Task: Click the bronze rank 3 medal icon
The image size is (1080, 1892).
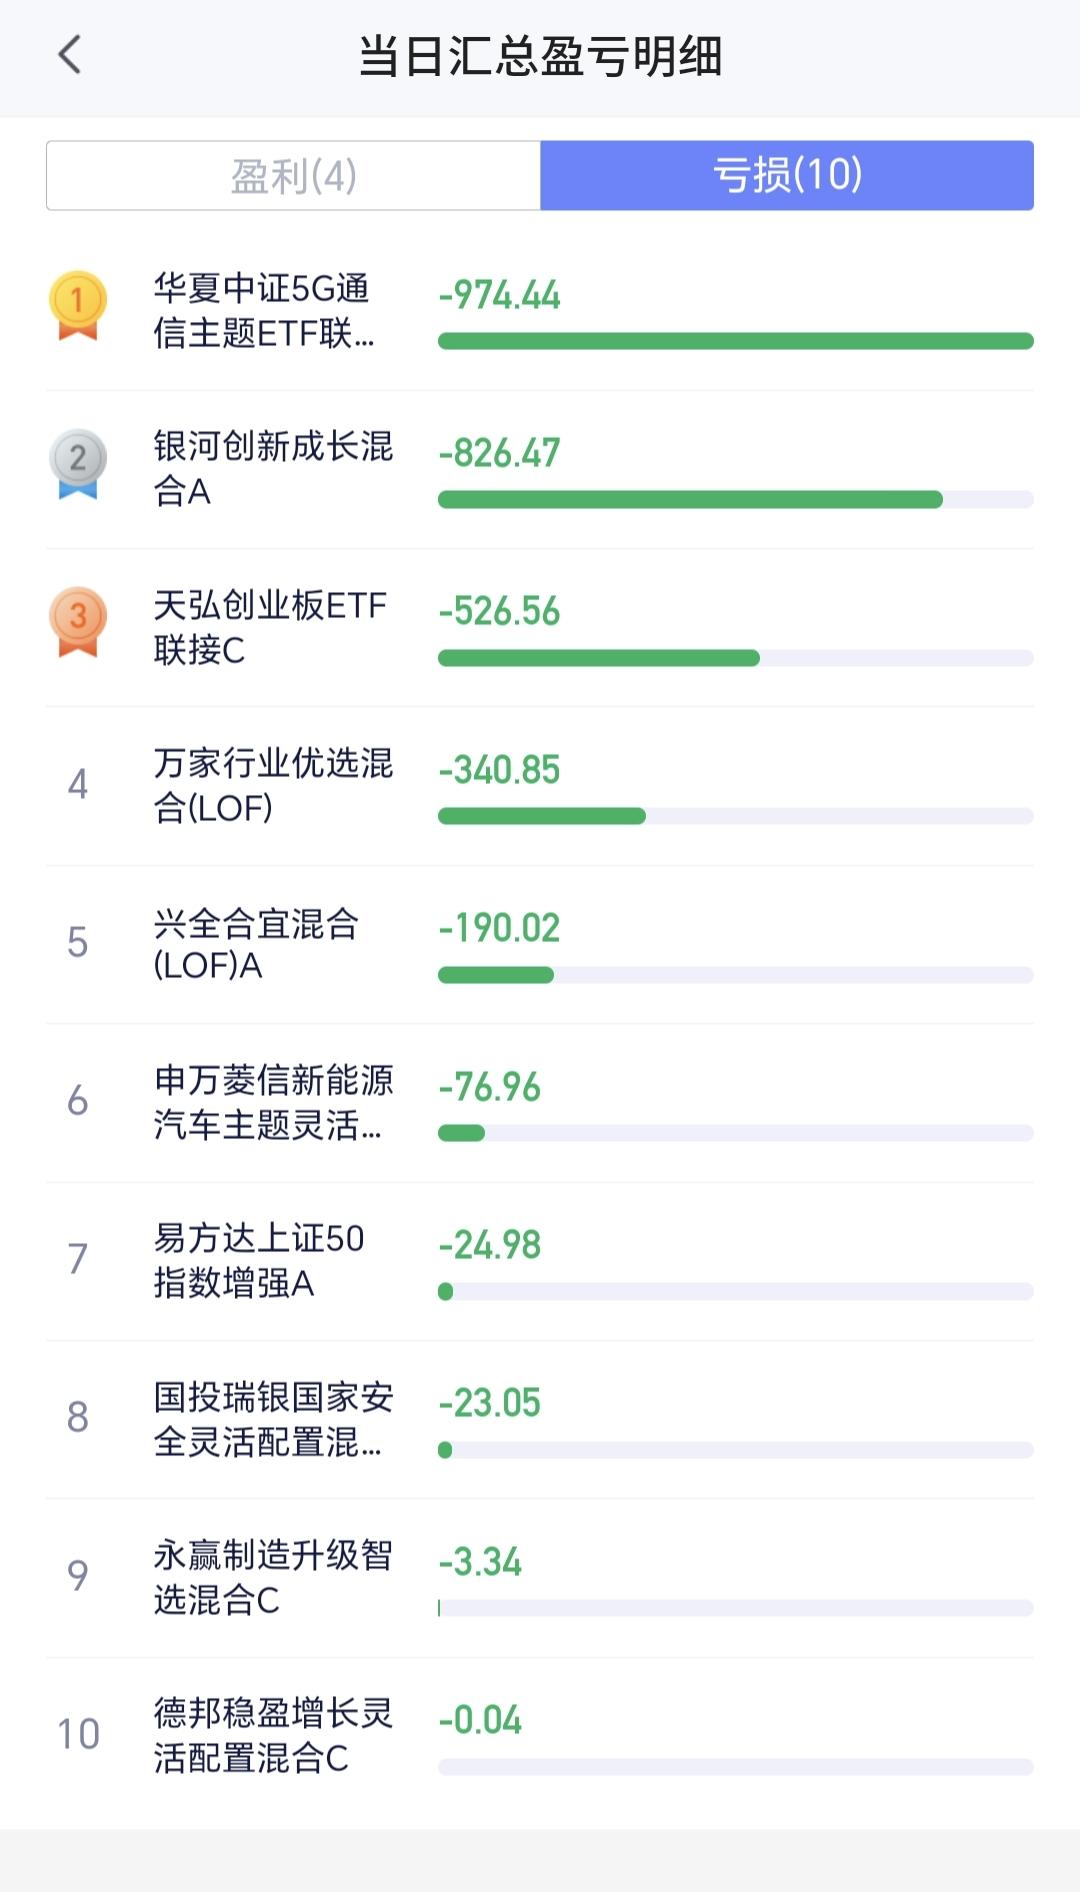Action: coord(78,622)
